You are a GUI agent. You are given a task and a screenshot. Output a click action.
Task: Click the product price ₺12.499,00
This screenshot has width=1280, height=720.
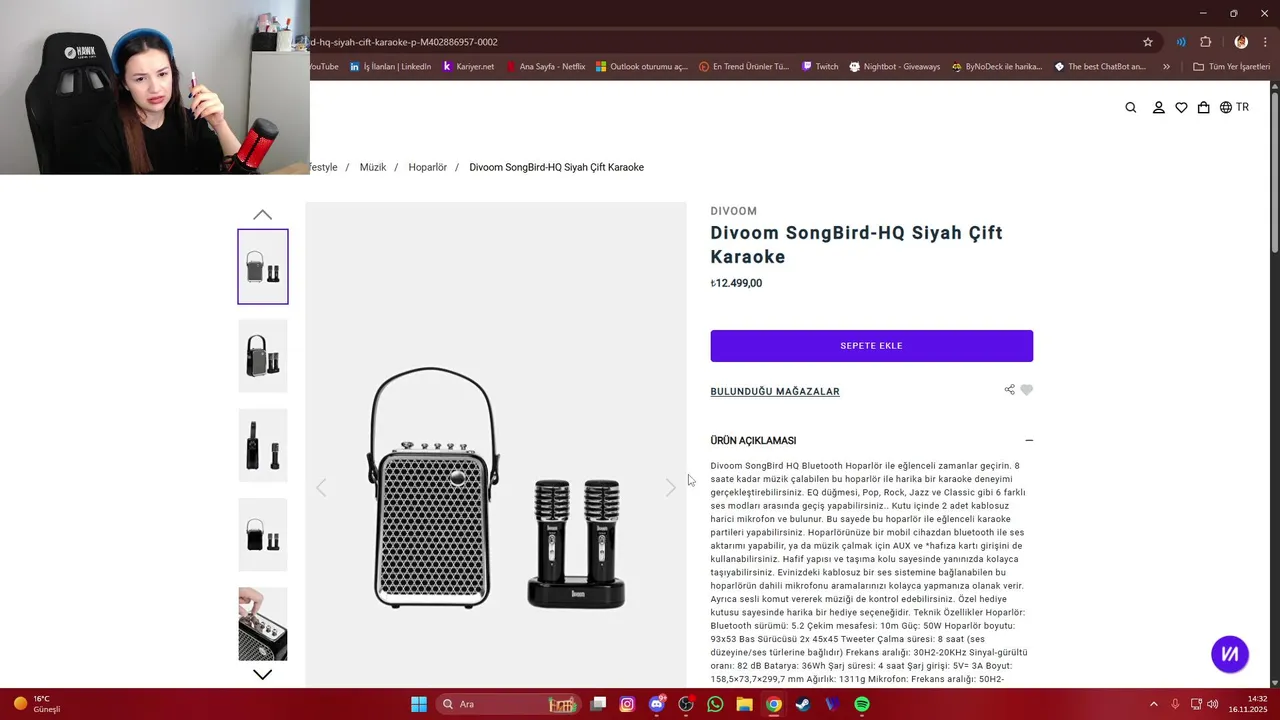point(736,284)
